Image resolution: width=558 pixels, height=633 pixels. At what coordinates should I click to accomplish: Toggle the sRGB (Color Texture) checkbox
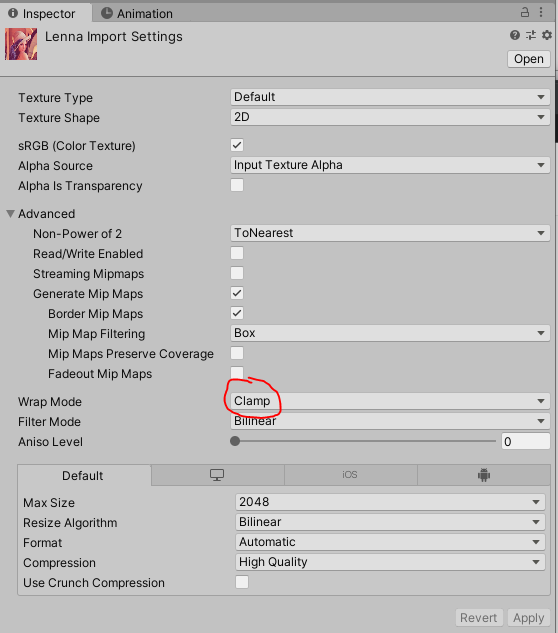click(237, 145)
